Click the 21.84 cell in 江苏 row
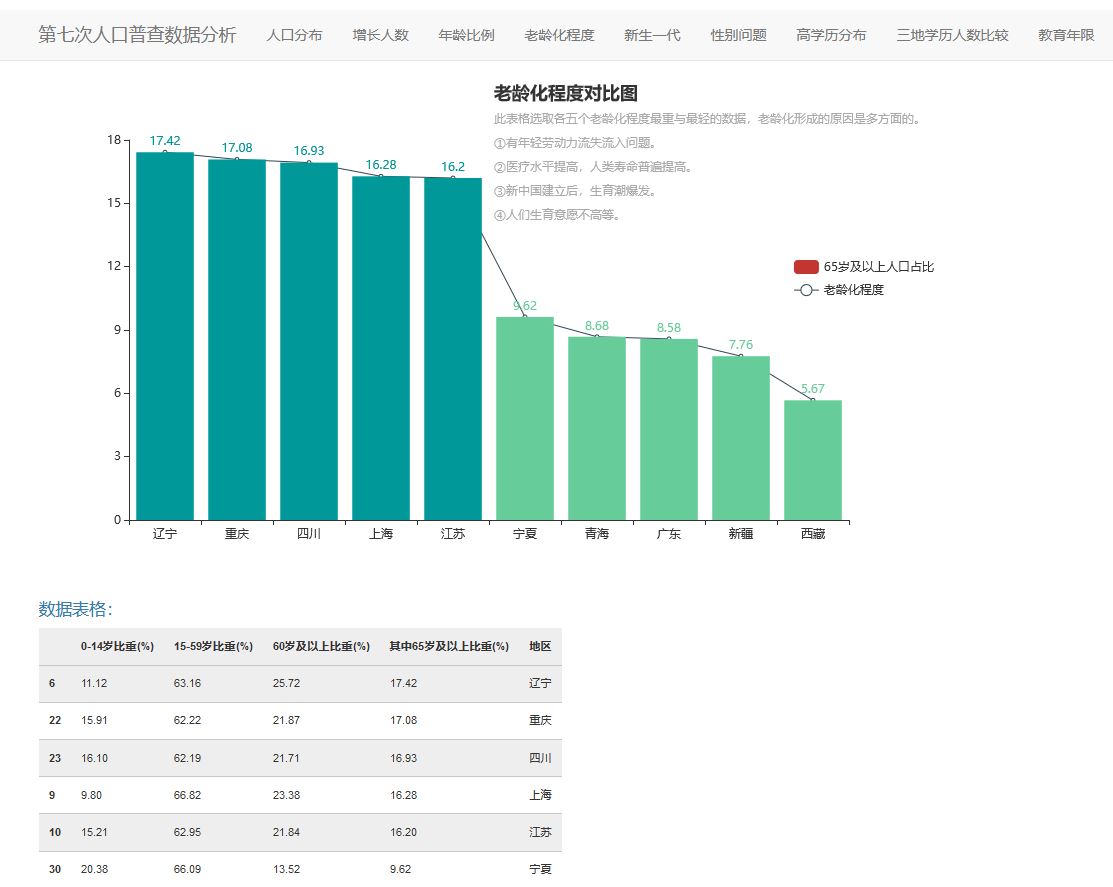This screenshot has height=887, width=1113. [x=286, y=832]
